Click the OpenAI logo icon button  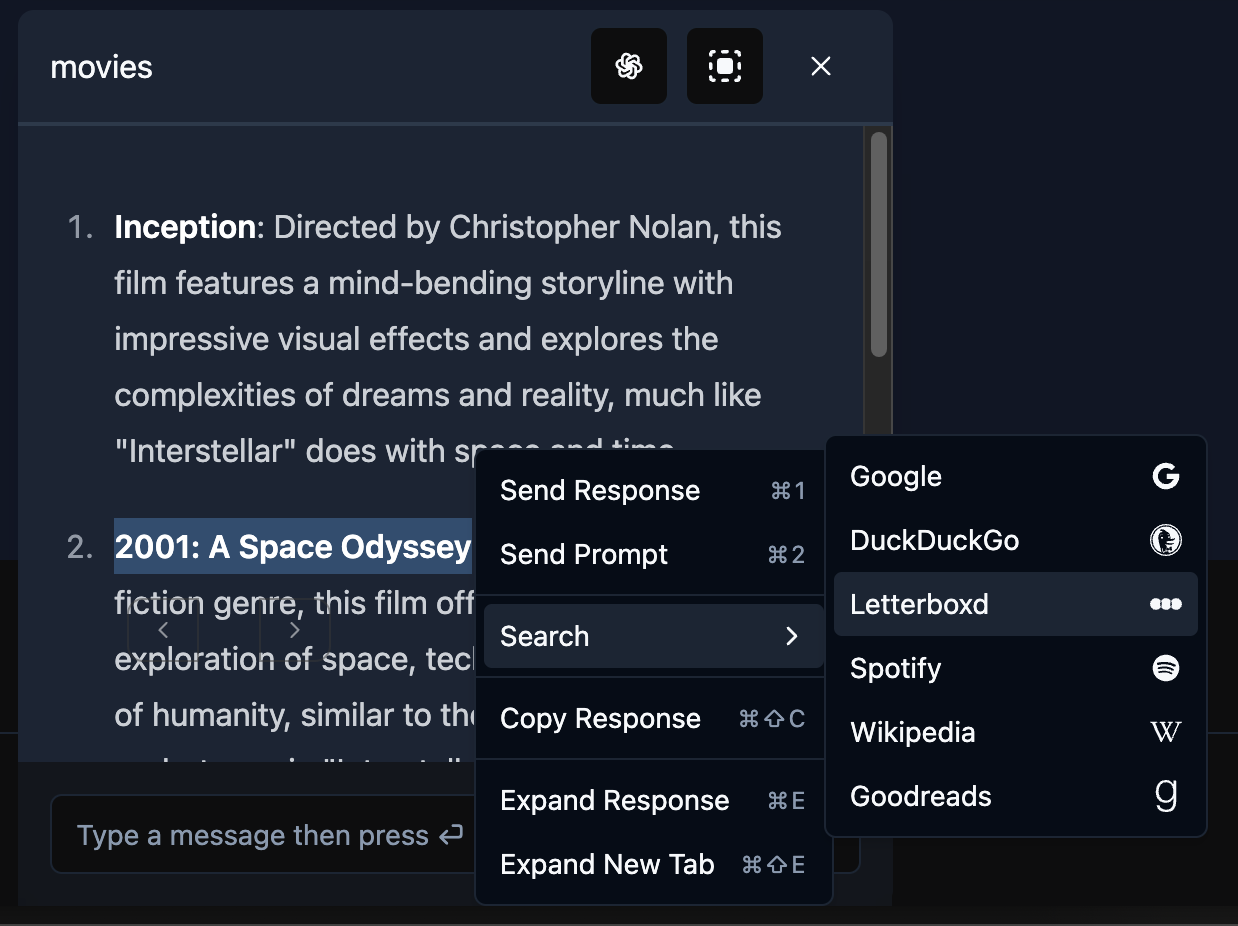(629, 66)
